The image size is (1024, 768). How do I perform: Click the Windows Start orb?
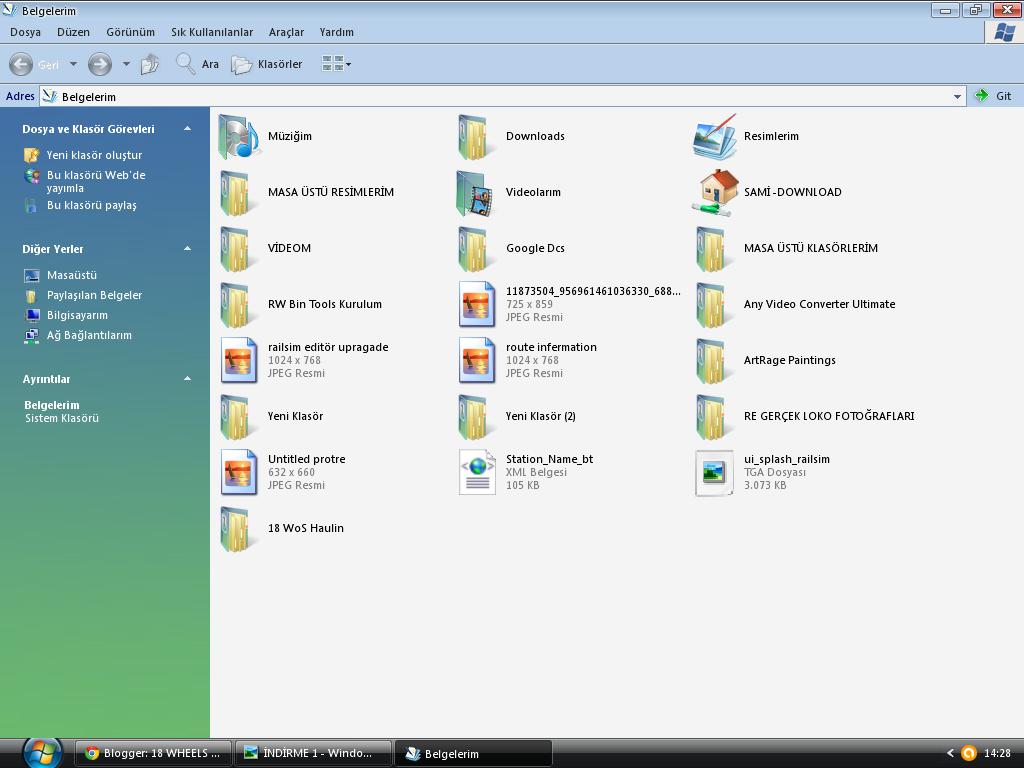tap(42, 753)
